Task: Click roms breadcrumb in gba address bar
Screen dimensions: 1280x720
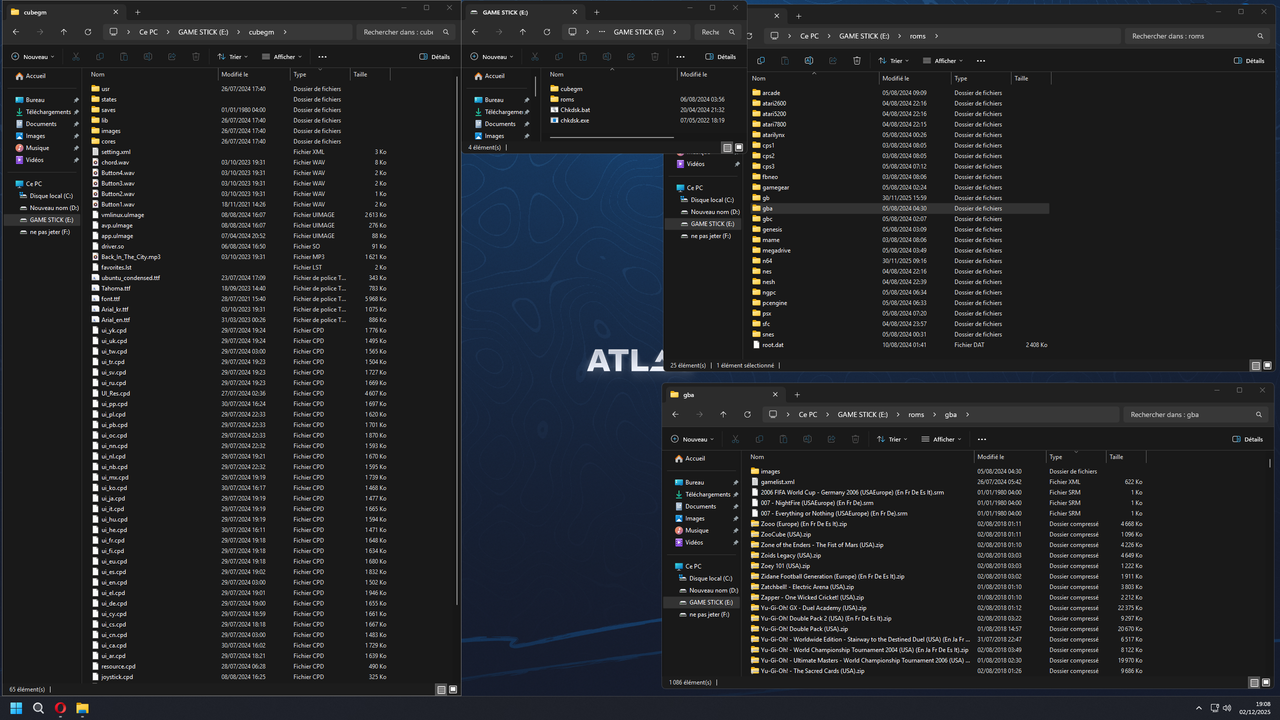Action: (916, 414)
